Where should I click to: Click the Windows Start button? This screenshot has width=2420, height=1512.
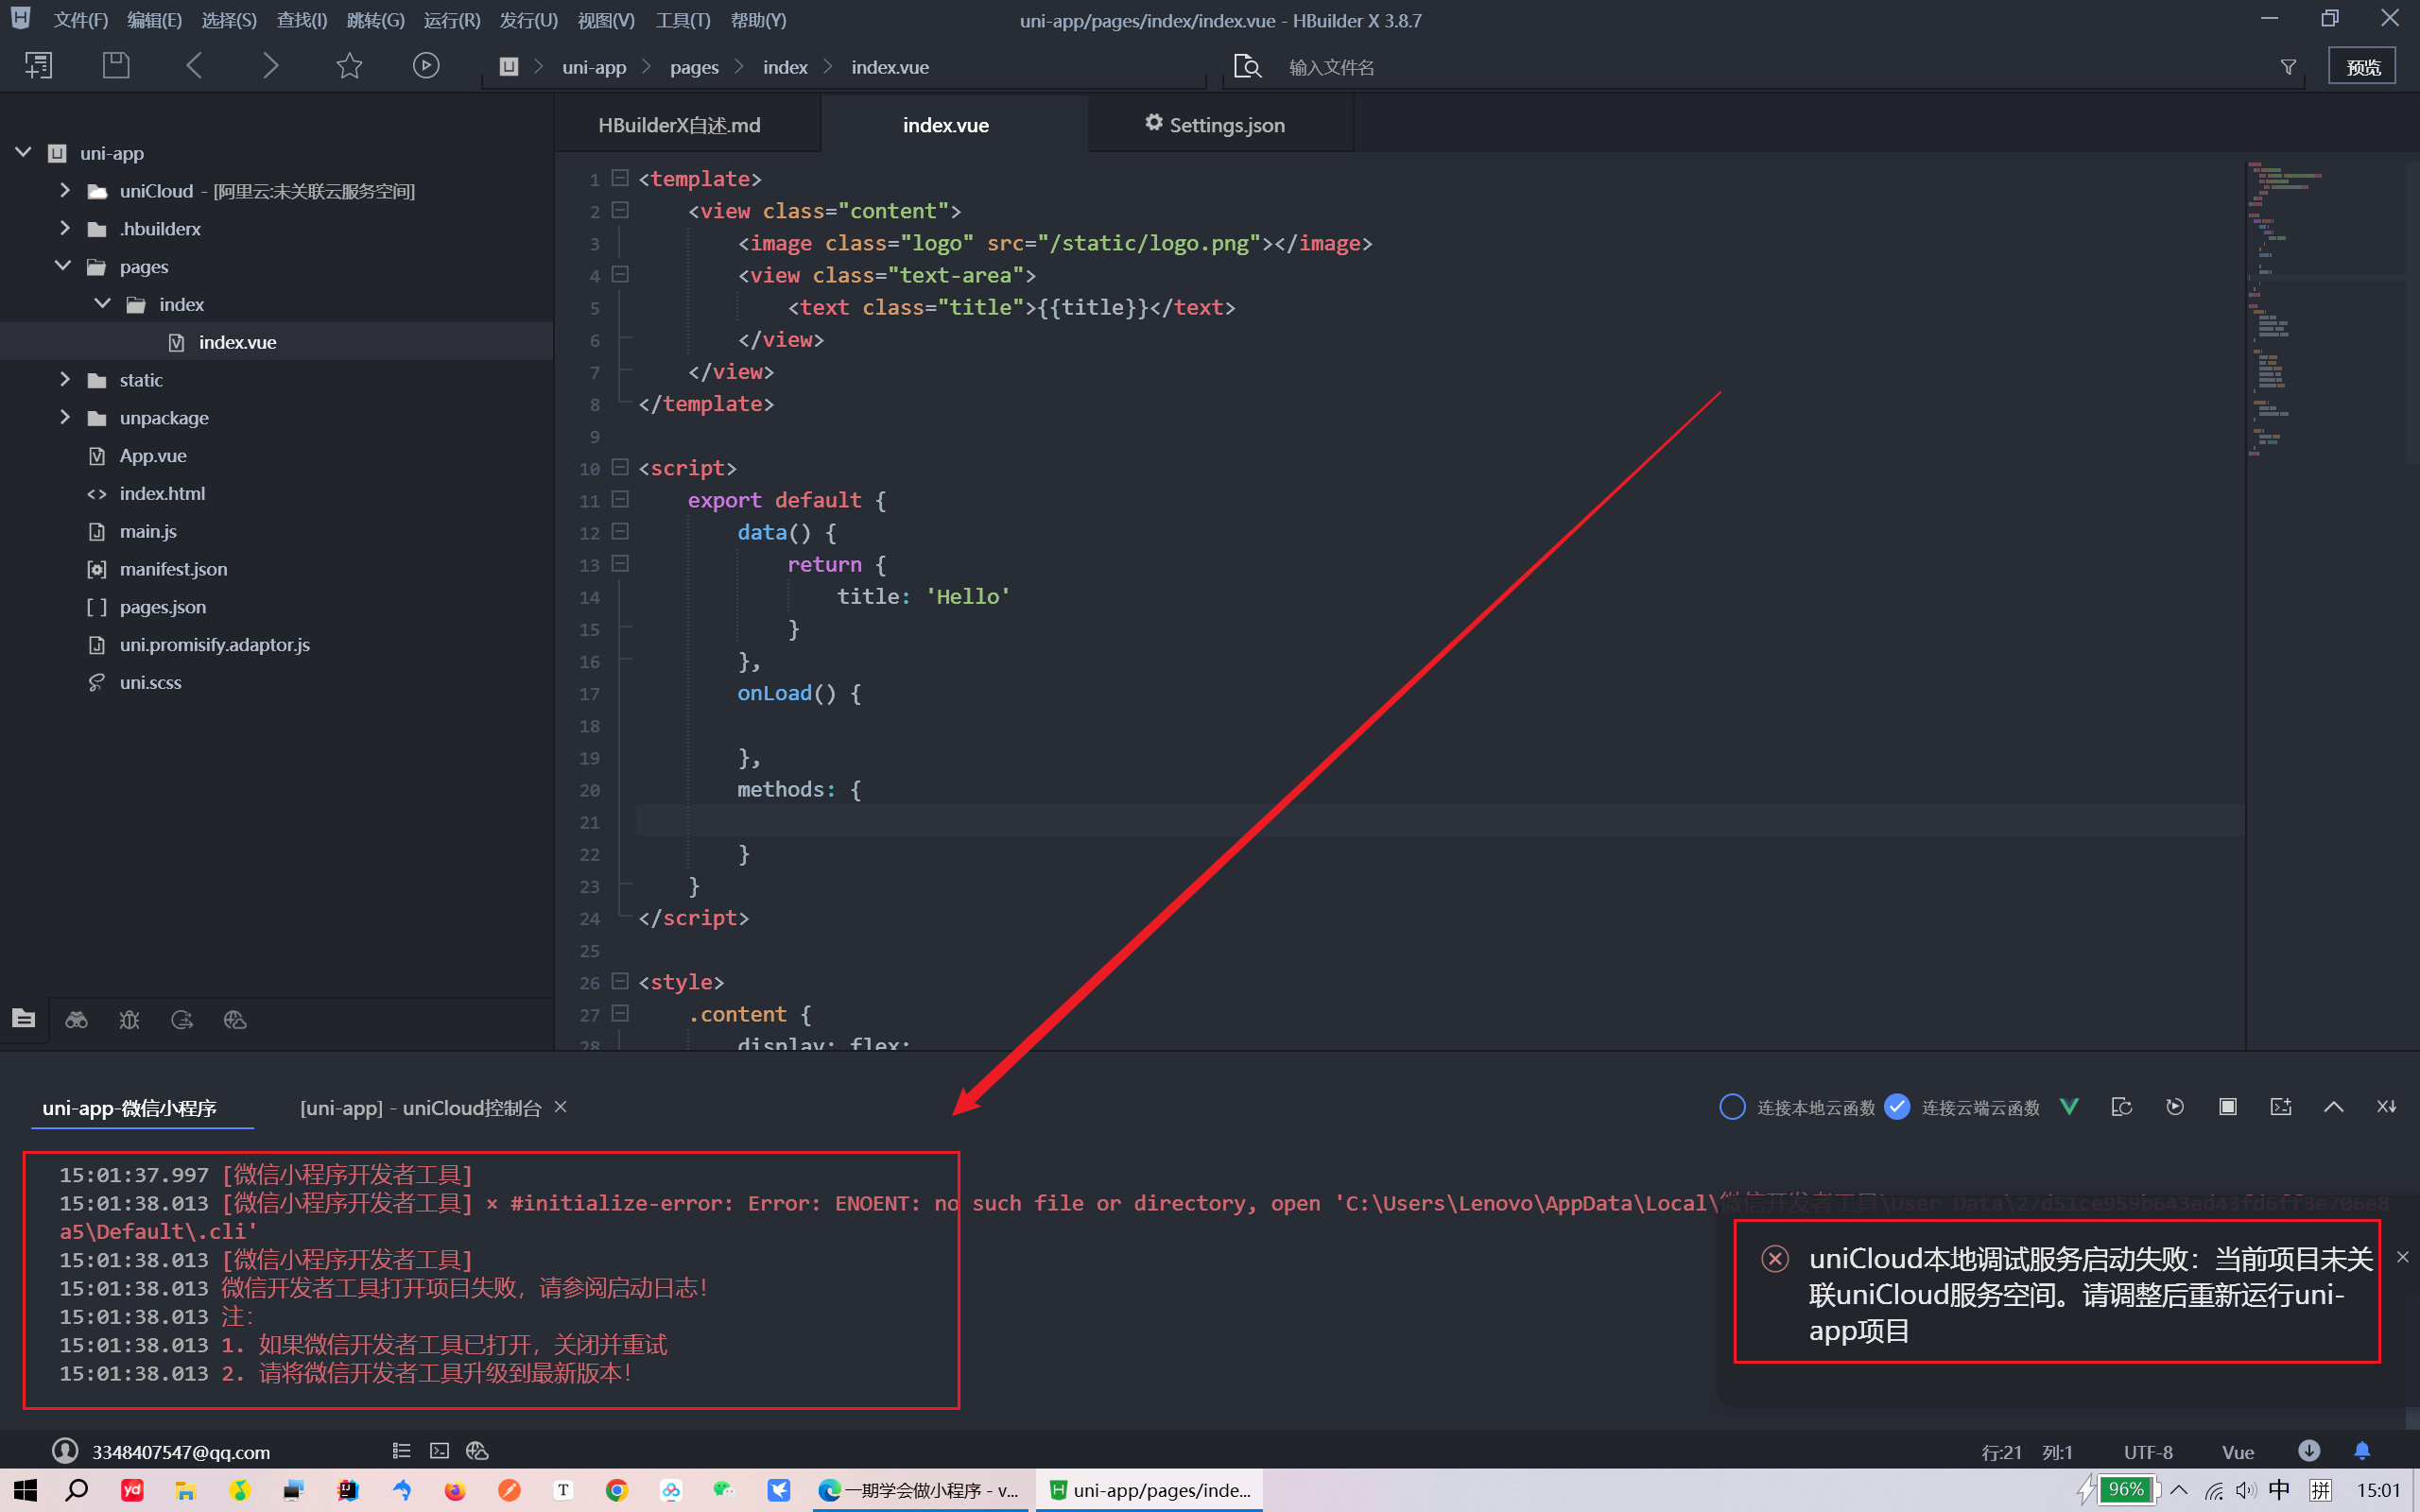[25, 1490]
